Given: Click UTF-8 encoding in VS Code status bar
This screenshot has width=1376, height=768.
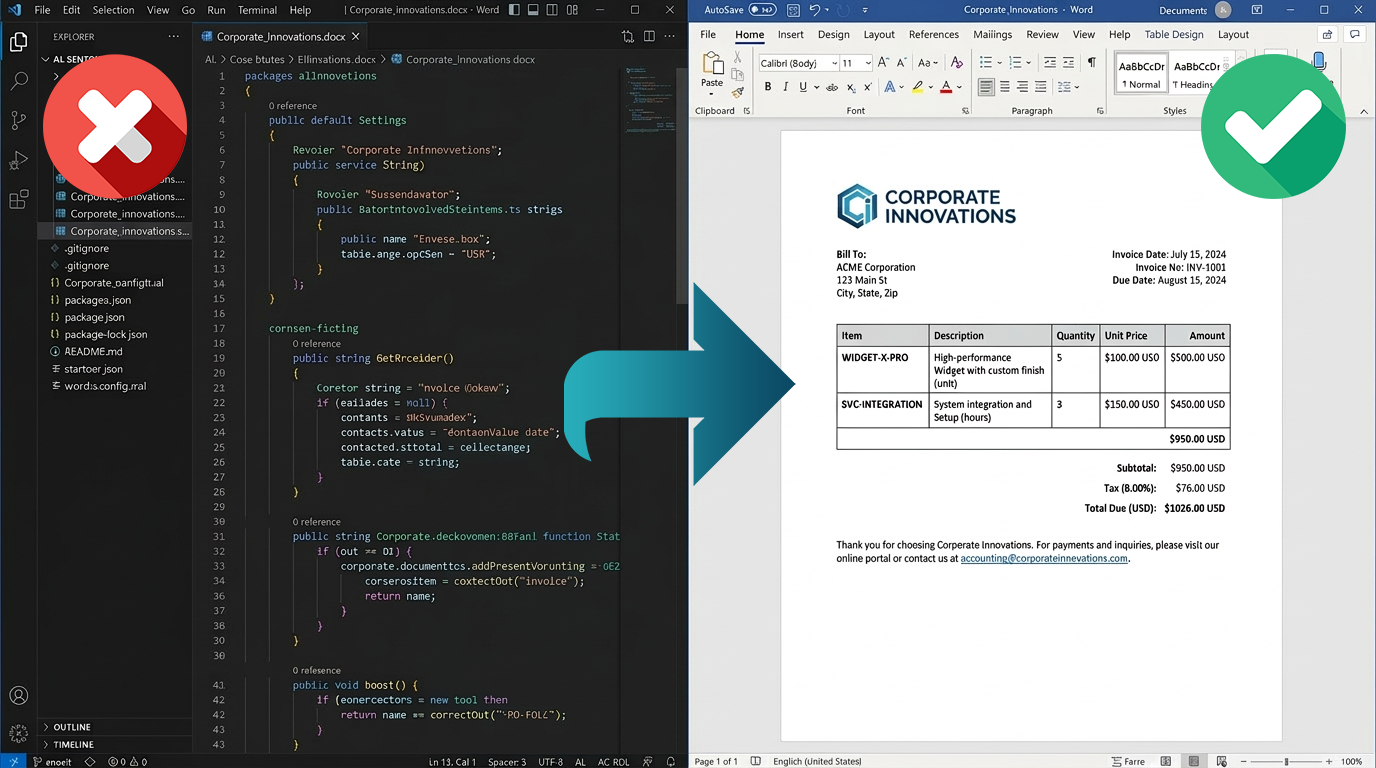Looking at the screenshot, I should coord(550,762).
